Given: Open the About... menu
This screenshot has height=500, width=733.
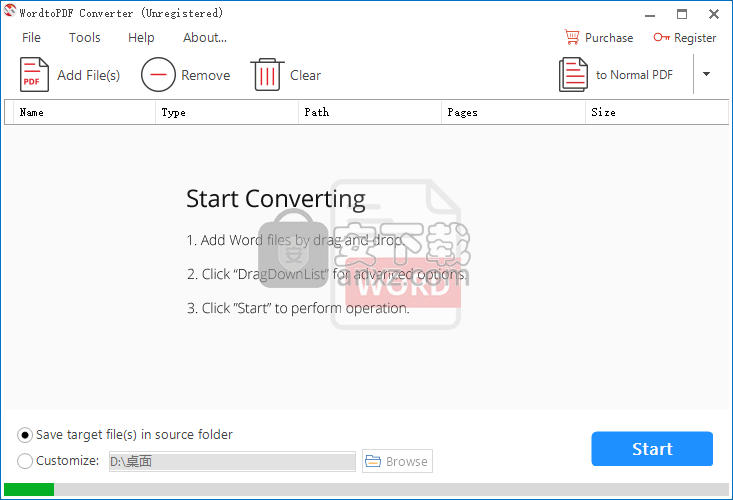Looking at the screenshot, I should coord(205,37).
